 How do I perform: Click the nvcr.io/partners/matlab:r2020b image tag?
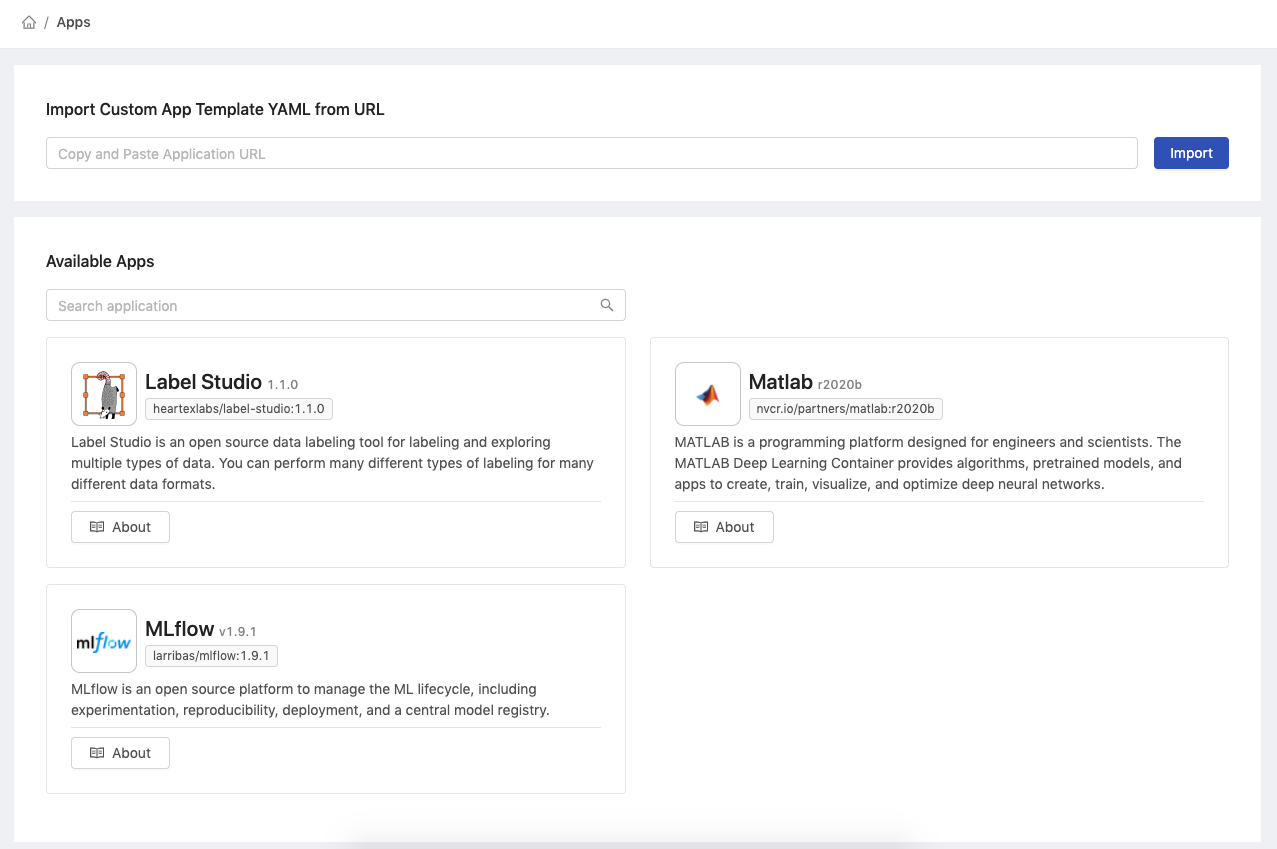click(x=845, y=408)
